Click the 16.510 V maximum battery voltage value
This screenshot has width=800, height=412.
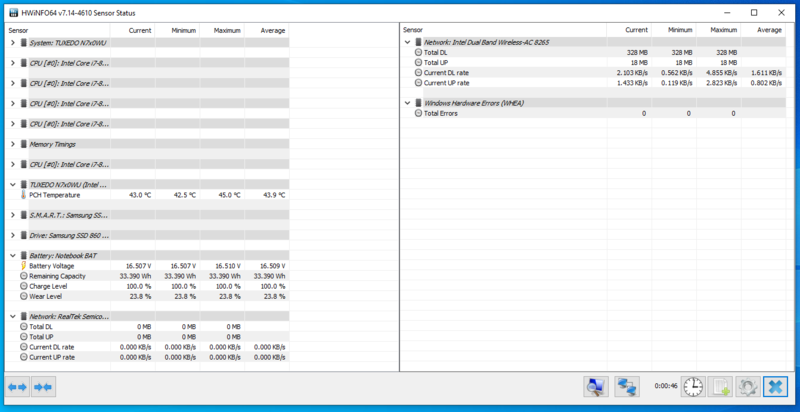click(228, 266)
